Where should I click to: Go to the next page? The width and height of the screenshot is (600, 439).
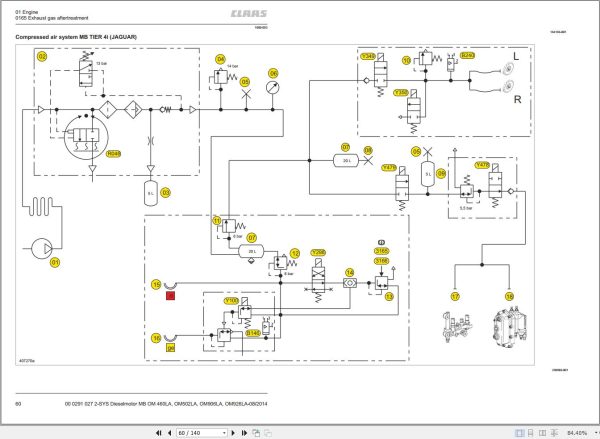233,433
